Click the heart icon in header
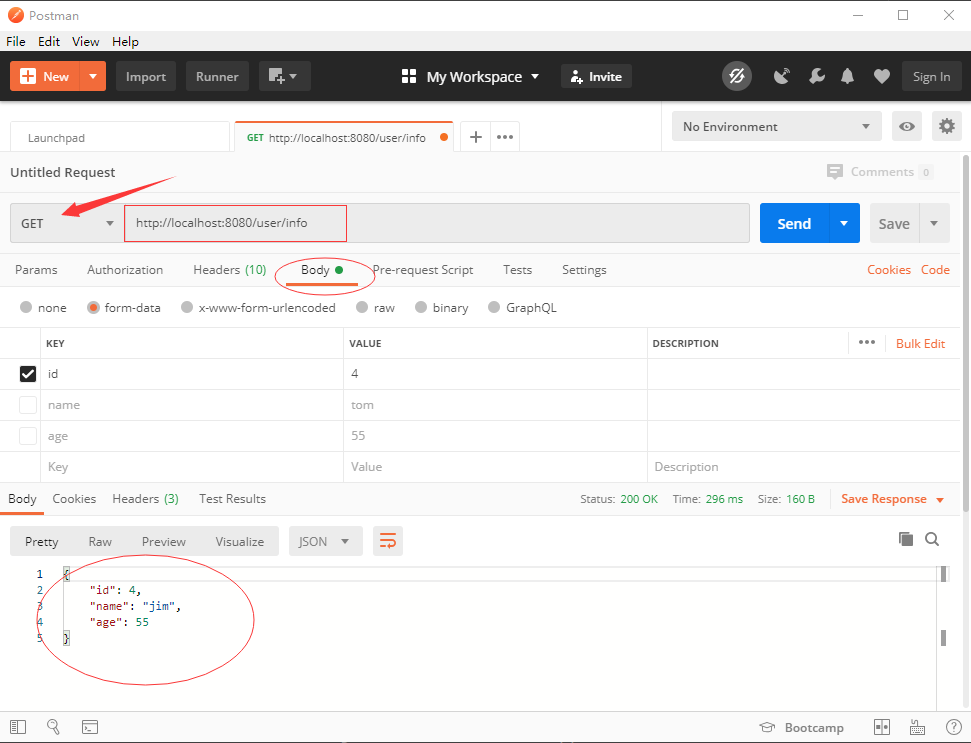 (x=881, y=76)
